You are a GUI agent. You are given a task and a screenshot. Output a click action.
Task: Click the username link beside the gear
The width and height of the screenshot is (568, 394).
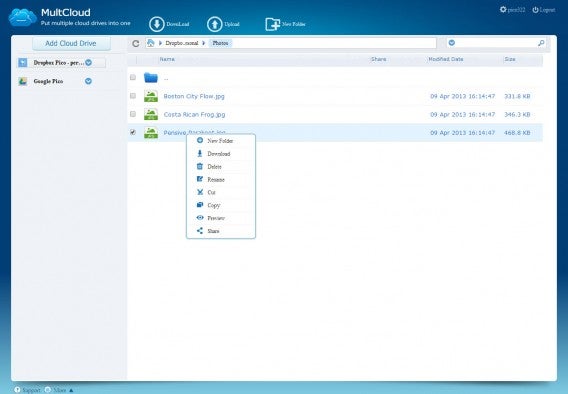point(516,10)
